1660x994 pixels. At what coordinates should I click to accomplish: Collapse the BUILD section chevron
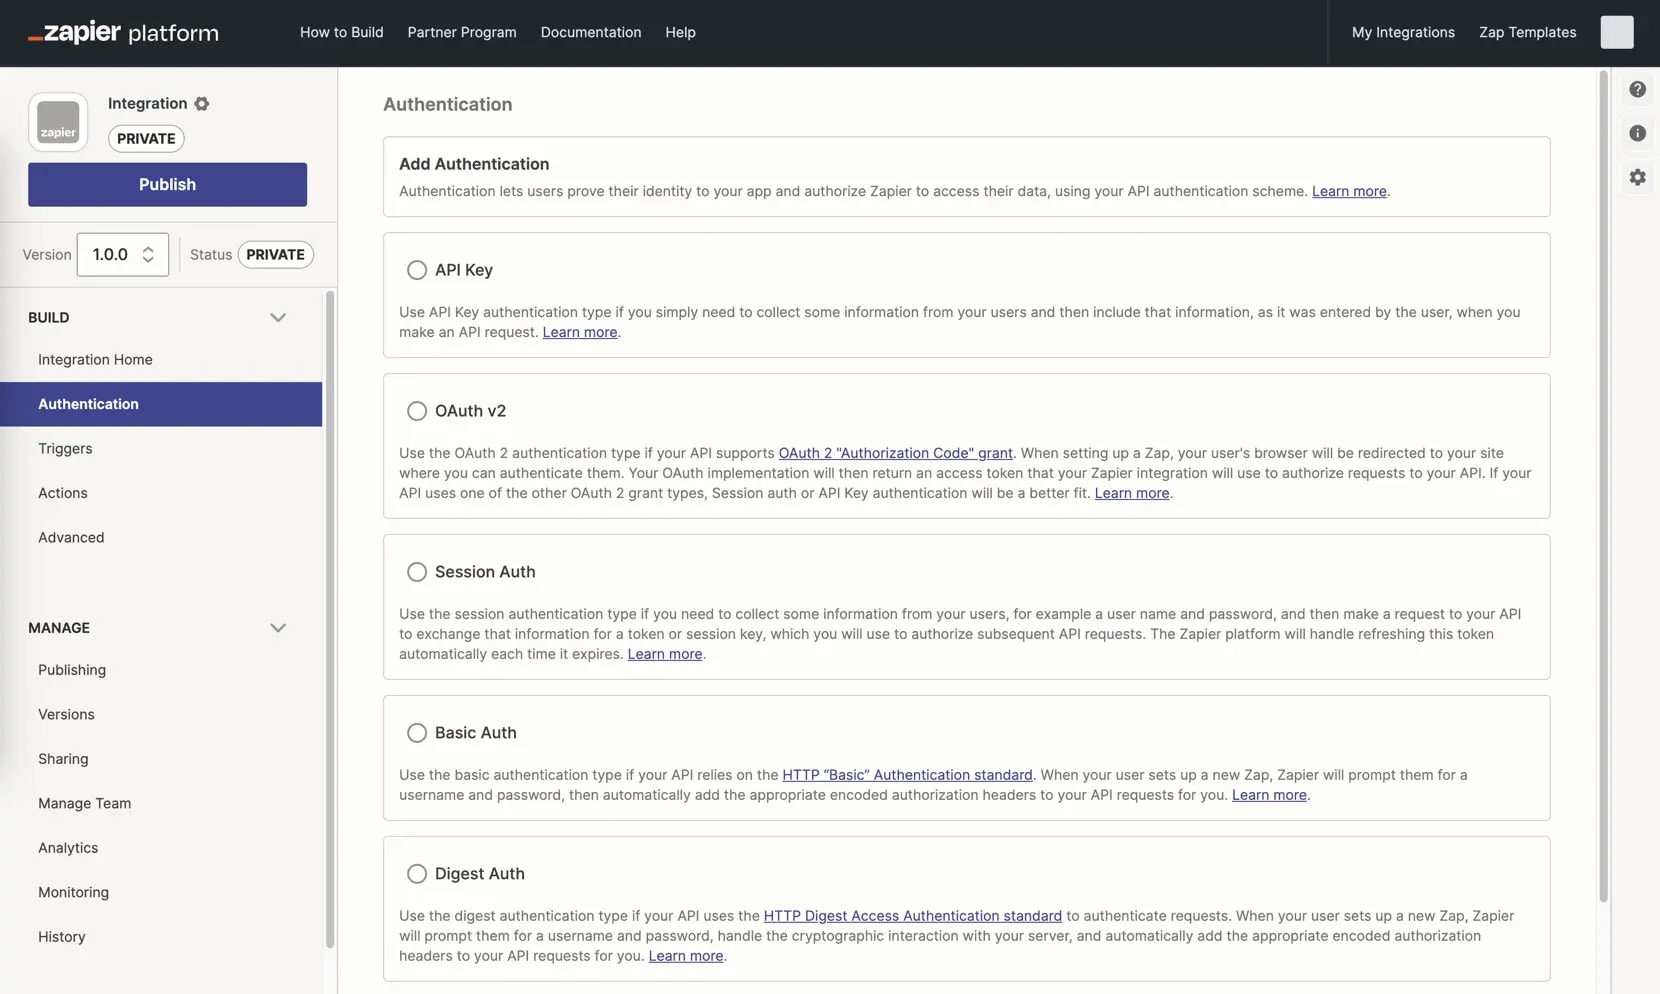pyautogui.click(x=278, y=318)
